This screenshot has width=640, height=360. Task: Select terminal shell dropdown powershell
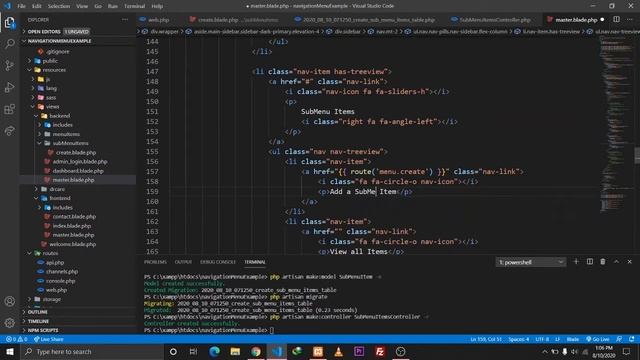[x=531, y=262]
